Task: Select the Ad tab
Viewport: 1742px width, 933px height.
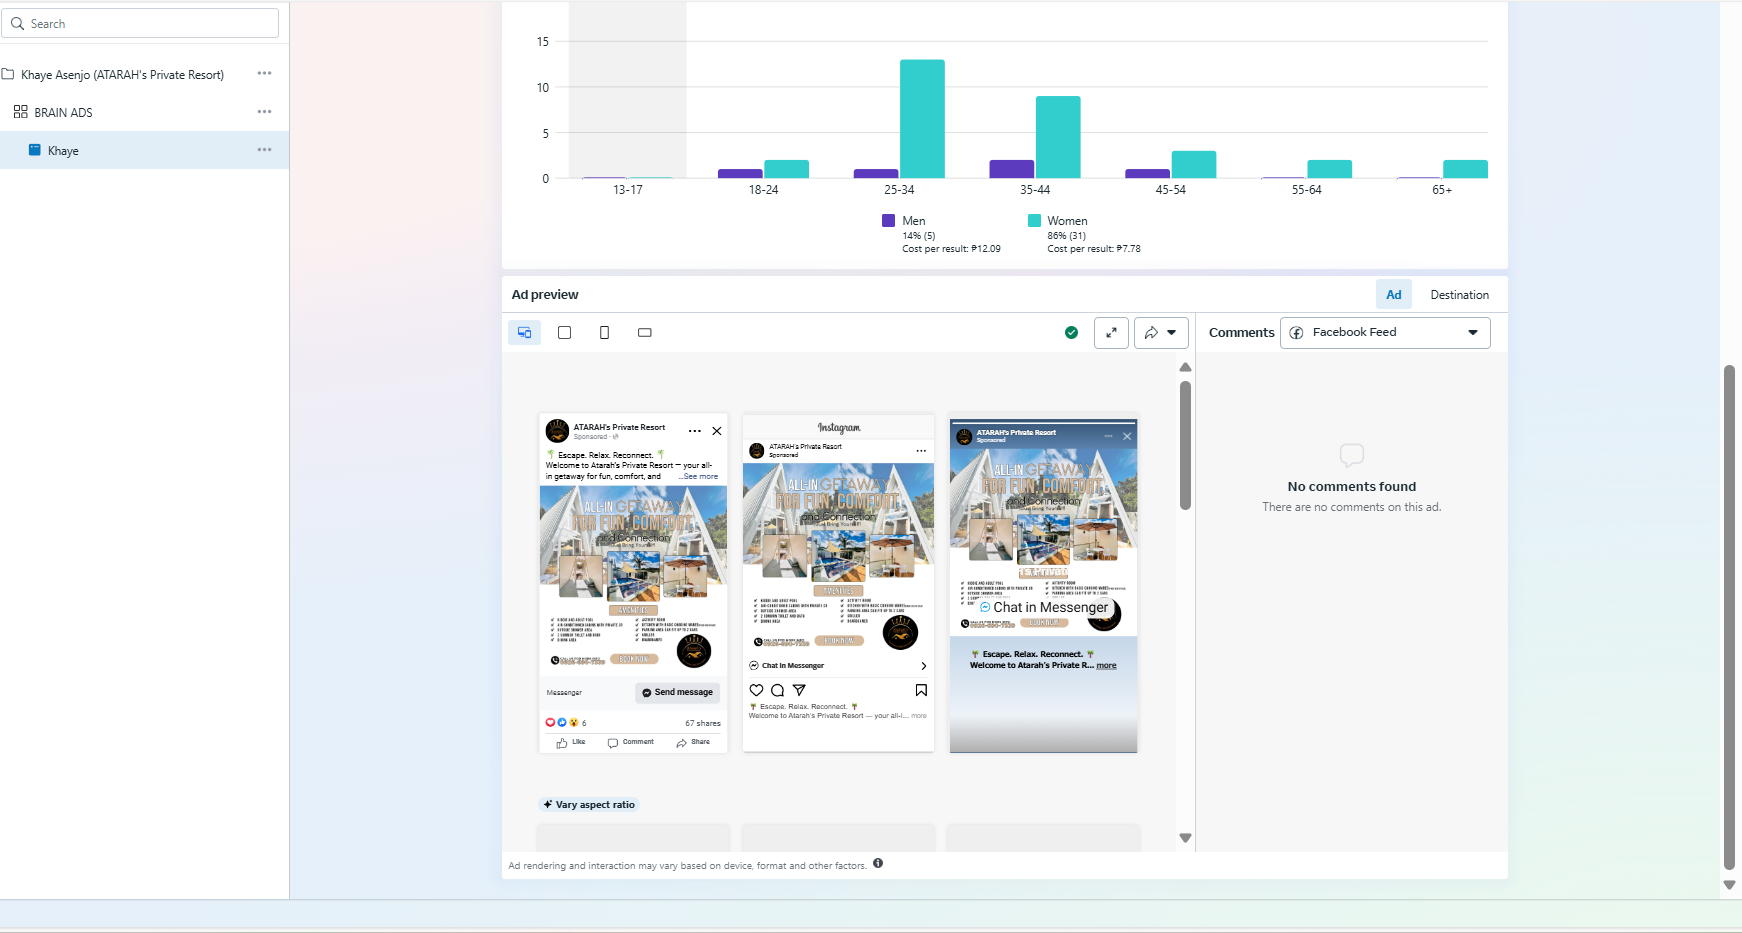Action: coord(1393,295)
